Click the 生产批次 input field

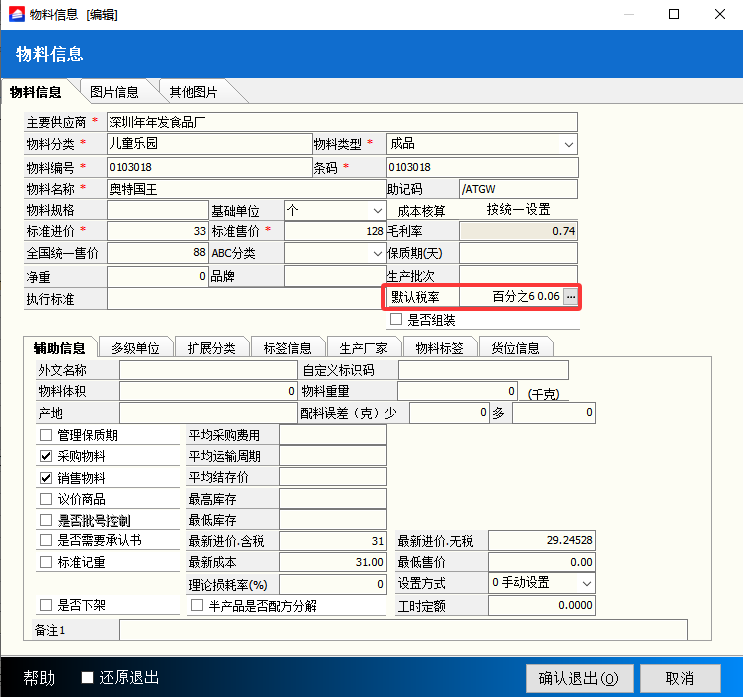(x=518, y=275)
